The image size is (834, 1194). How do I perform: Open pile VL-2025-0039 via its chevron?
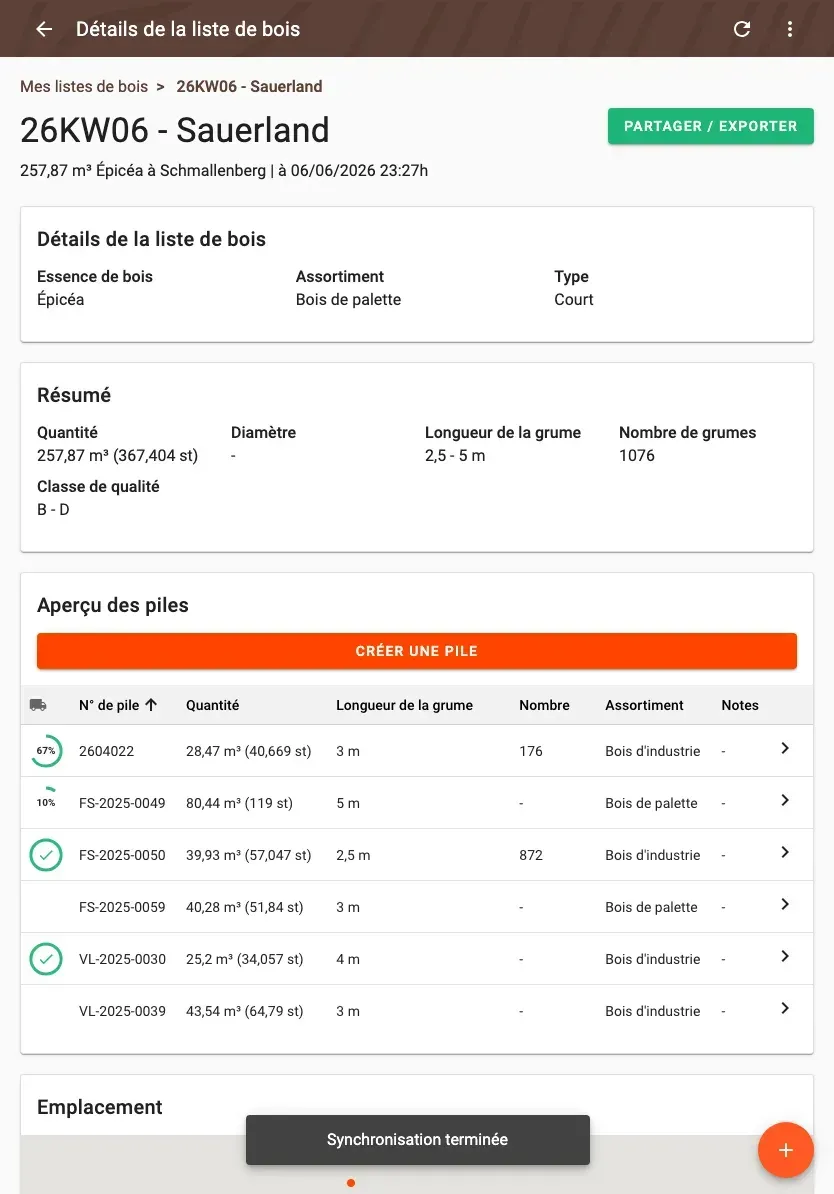784,1008
